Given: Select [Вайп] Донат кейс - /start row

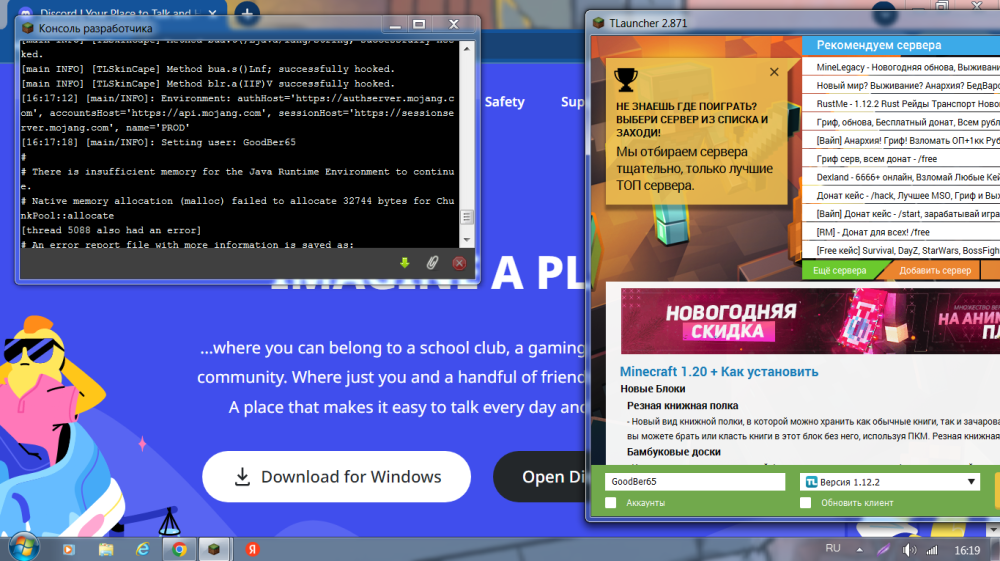Looking at the screenshot, I should tap(901, 214).
